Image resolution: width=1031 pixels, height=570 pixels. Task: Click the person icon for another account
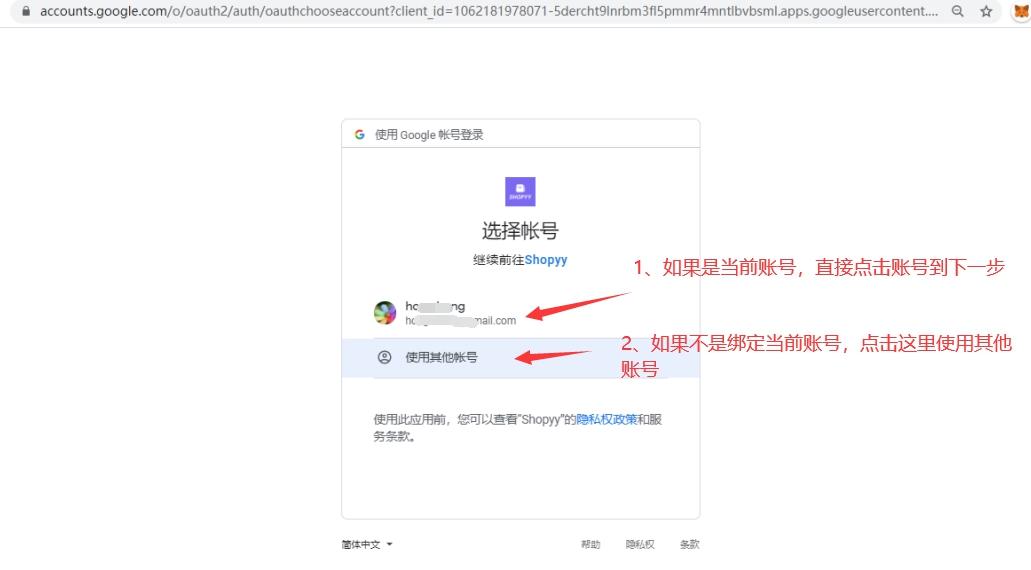tap(385, 357)
